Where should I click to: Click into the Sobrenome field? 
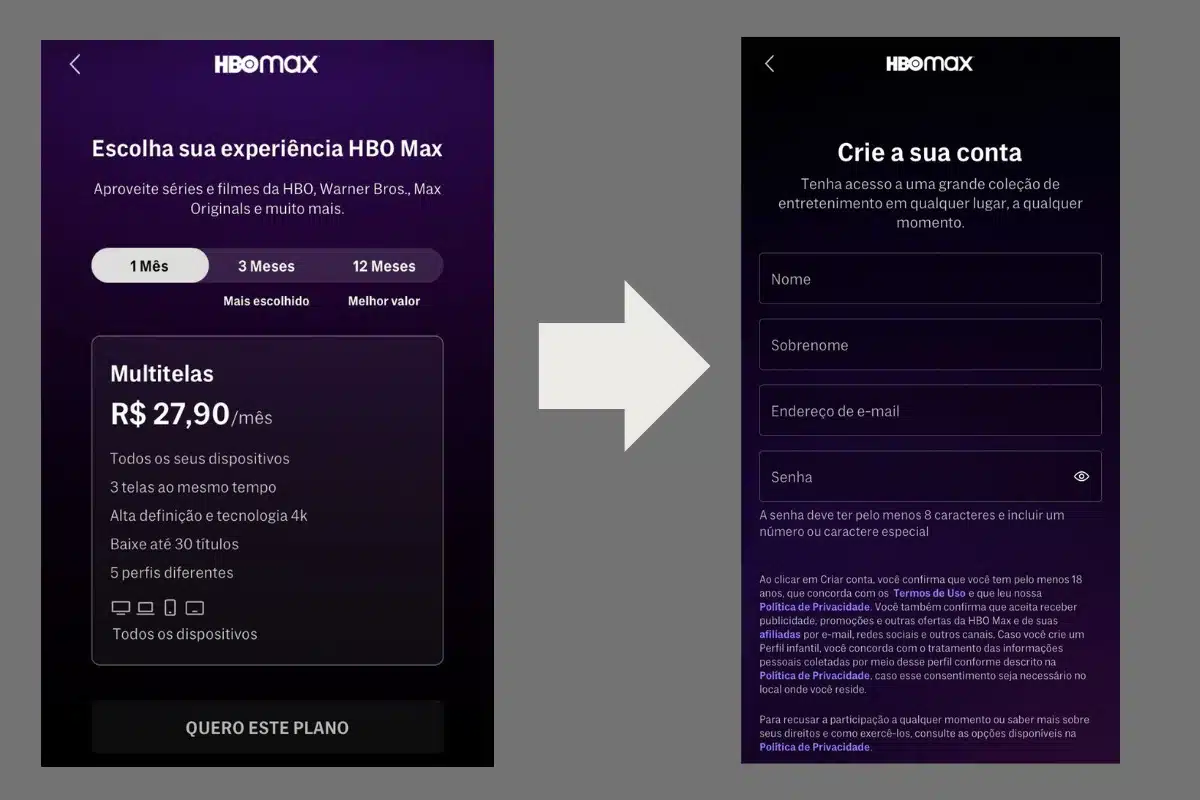click(929, 345)
